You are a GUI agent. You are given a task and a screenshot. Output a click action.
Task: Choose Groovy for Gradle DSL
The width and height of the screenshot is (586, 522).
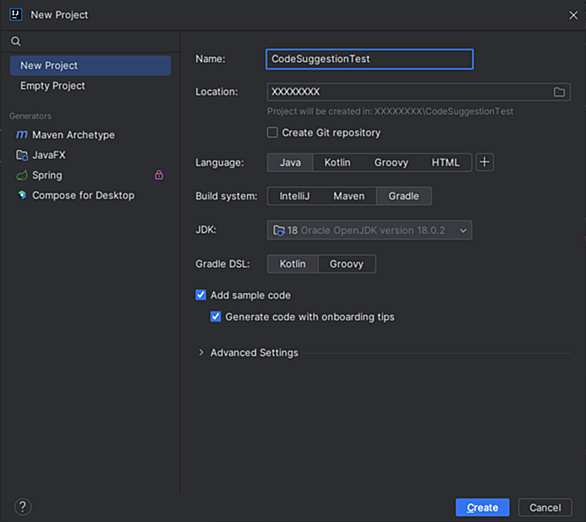346,264
